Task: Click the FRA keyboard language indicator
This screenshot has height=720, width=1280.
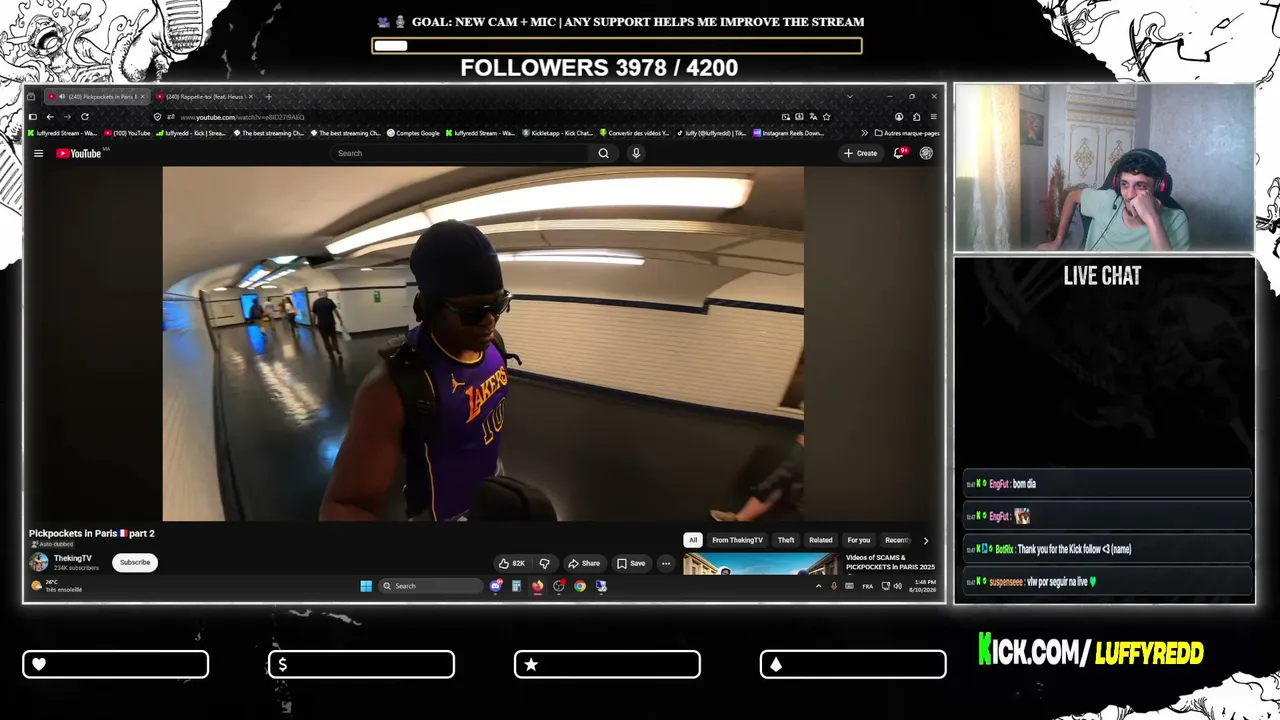Action: (x=867, y=586)
